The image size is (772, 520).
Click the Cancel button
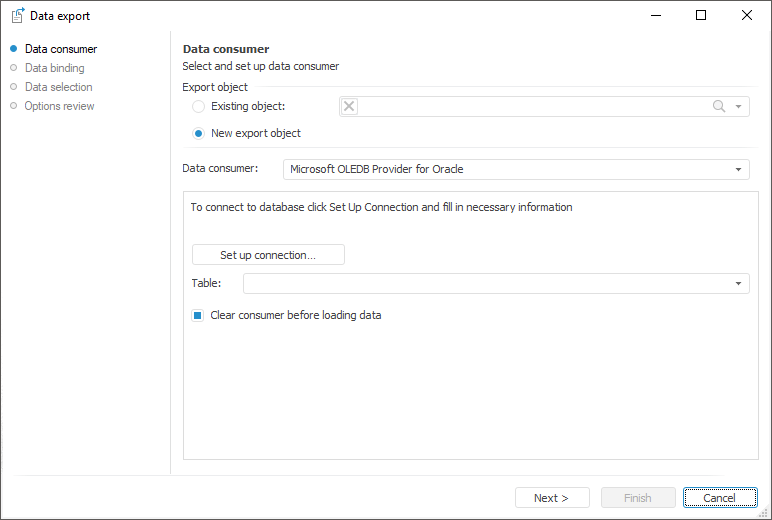(x=719, y=498)
